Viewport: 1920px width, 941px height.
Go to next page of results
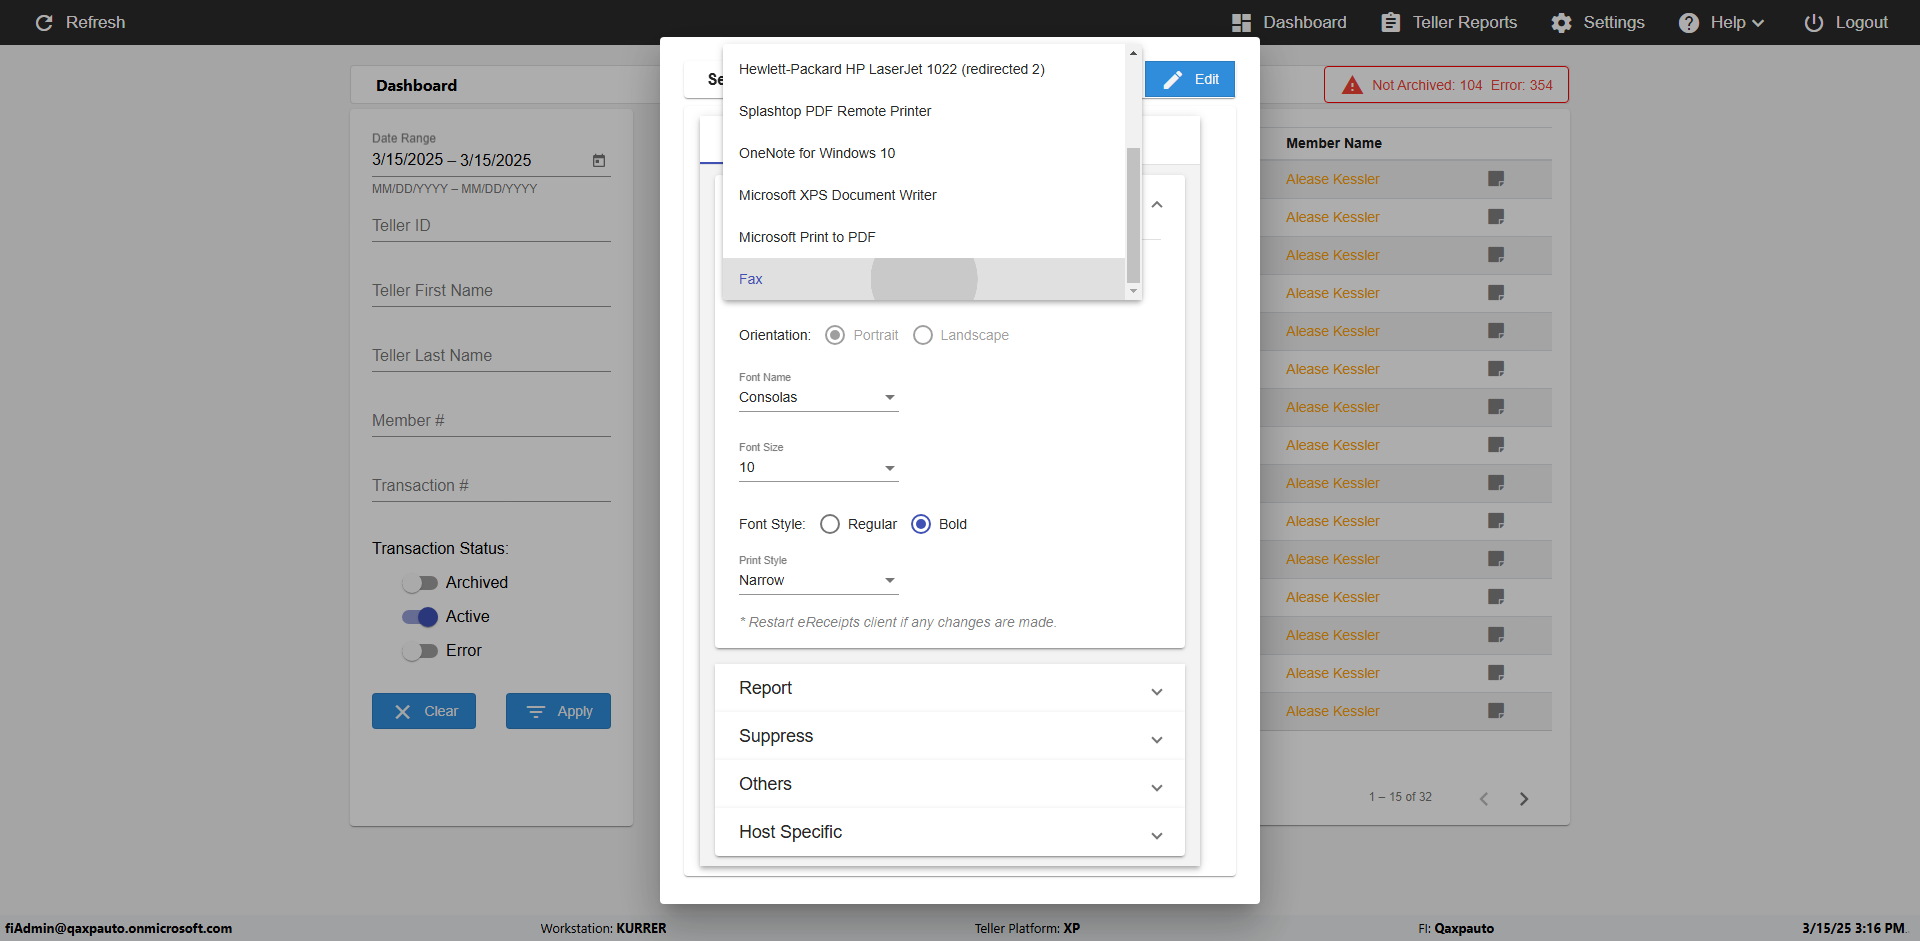(1524, 799)
